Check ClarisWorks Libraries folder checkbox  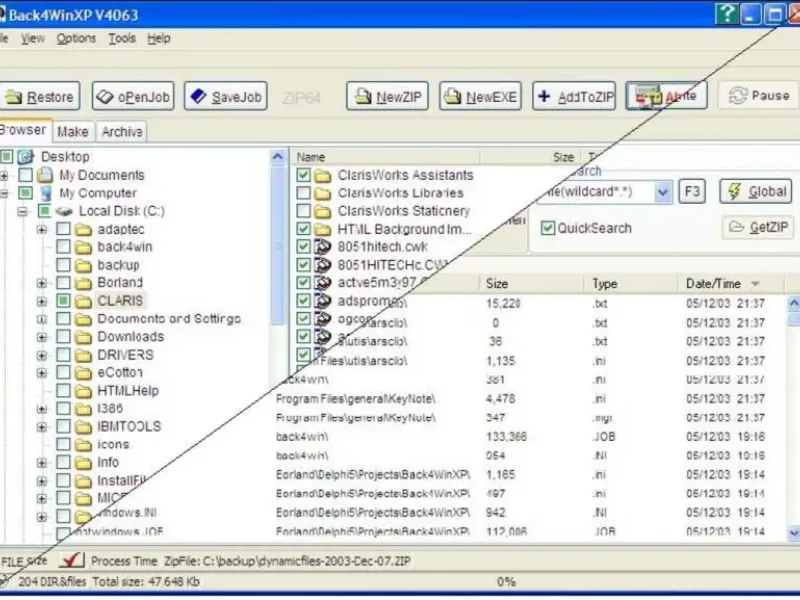coord(303,193)
